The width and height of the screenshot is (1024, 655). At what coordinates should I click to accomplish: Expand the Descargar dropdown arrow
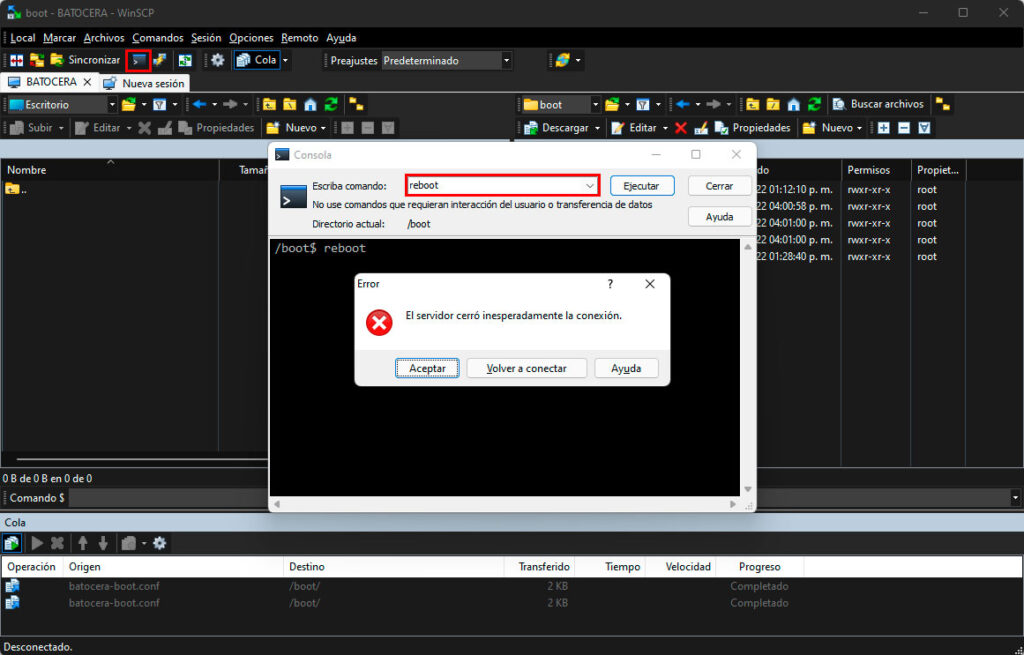point(597,128)
